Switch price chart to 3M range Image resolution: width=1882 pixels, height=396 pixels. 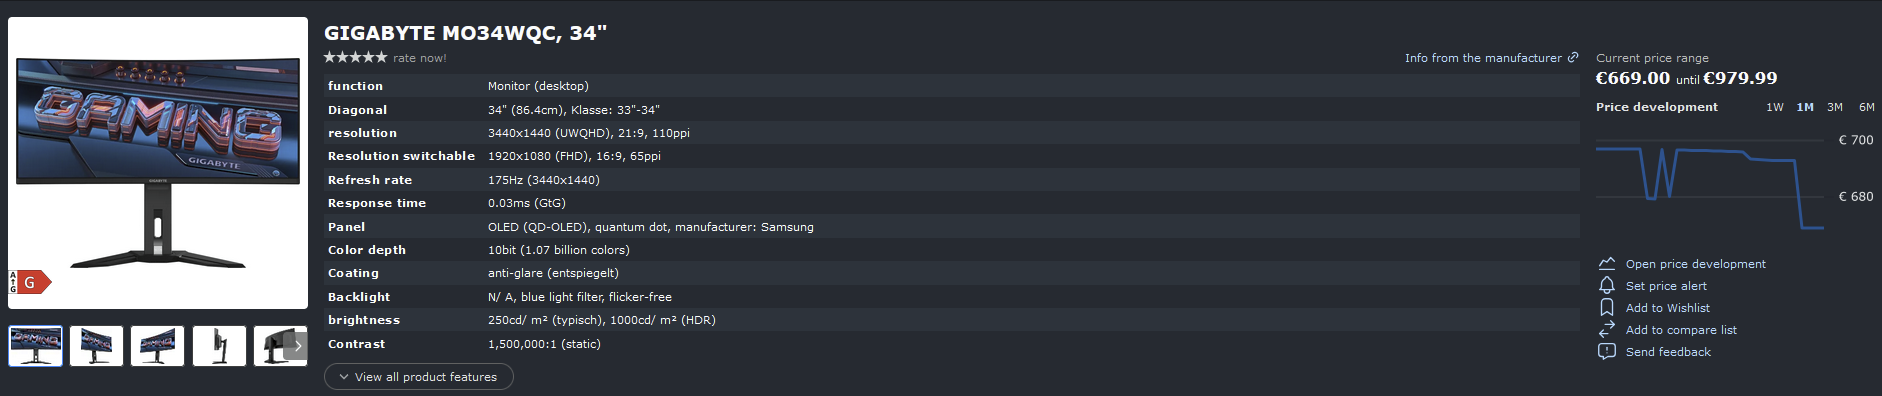click(x=1835, y=107)
